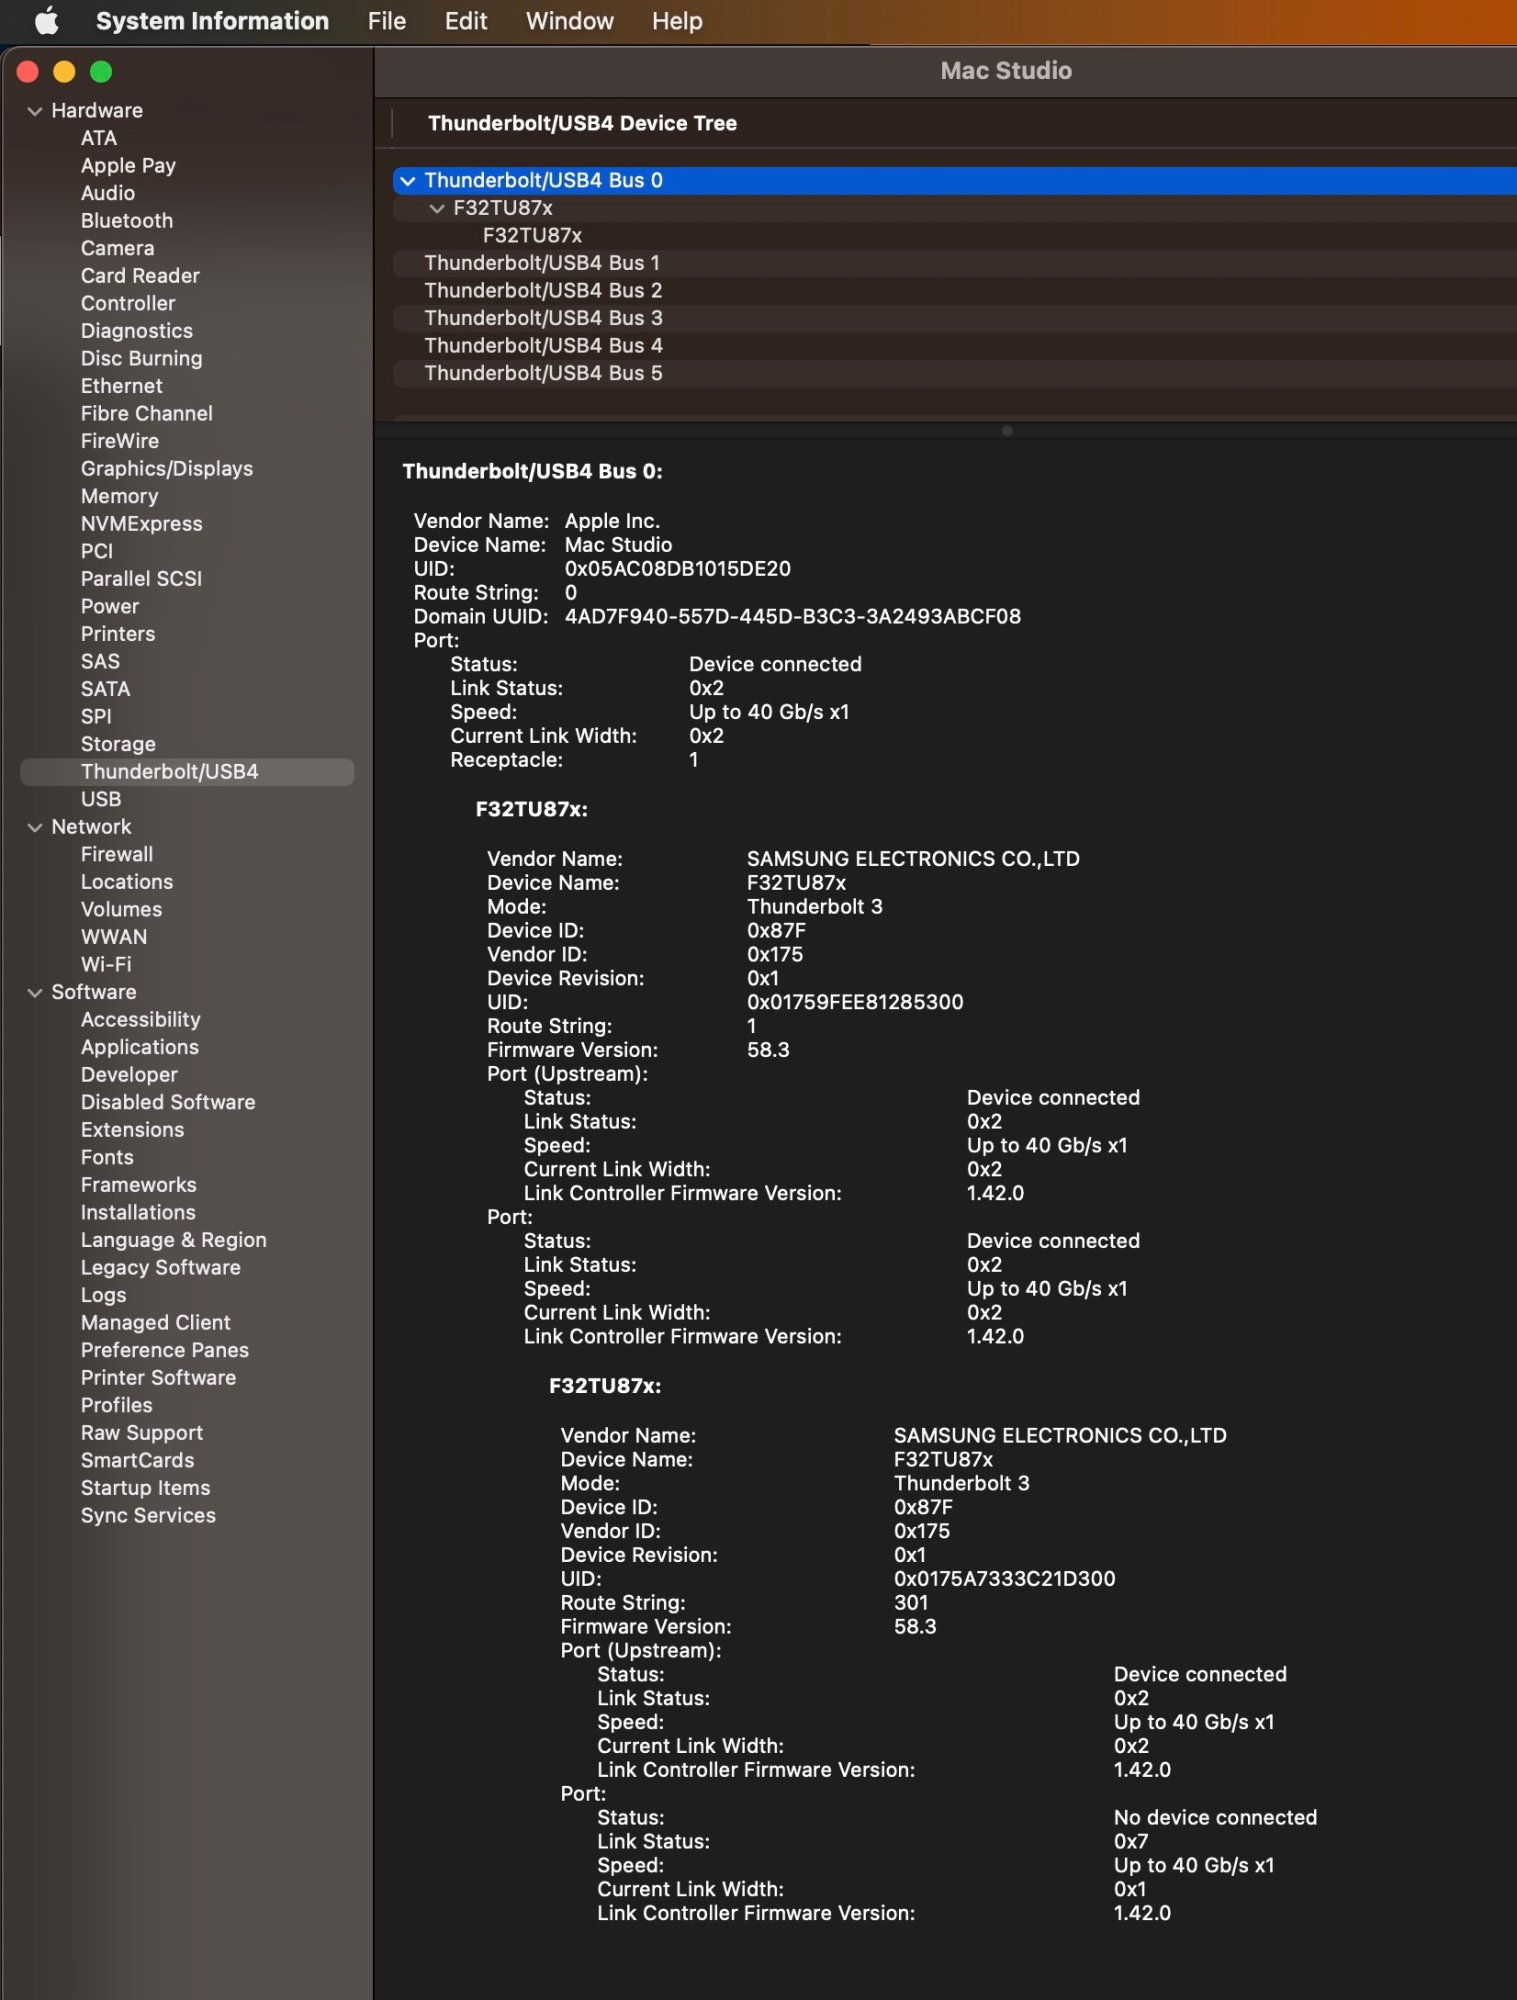Minimize window with yellow button
1517x2000 pixels.
click(x=64, y=72)
